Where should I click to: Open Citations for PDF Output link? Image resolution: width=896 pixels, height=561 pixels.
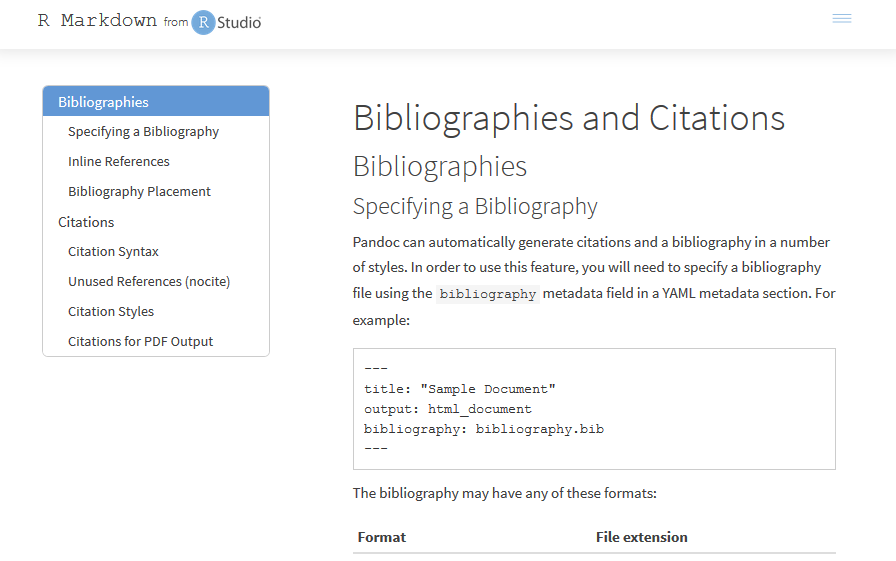point(141,342)
